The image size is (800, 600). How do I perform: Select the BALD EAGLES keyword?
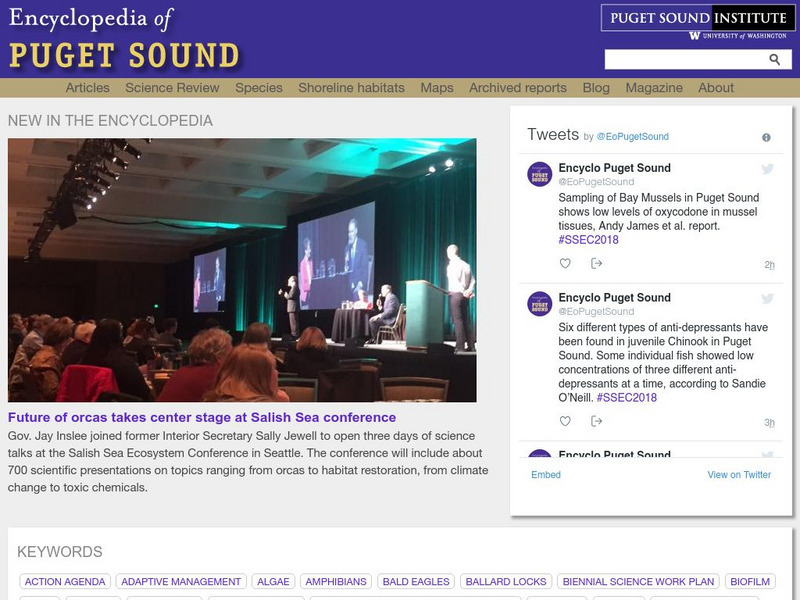tap(416, 582)
